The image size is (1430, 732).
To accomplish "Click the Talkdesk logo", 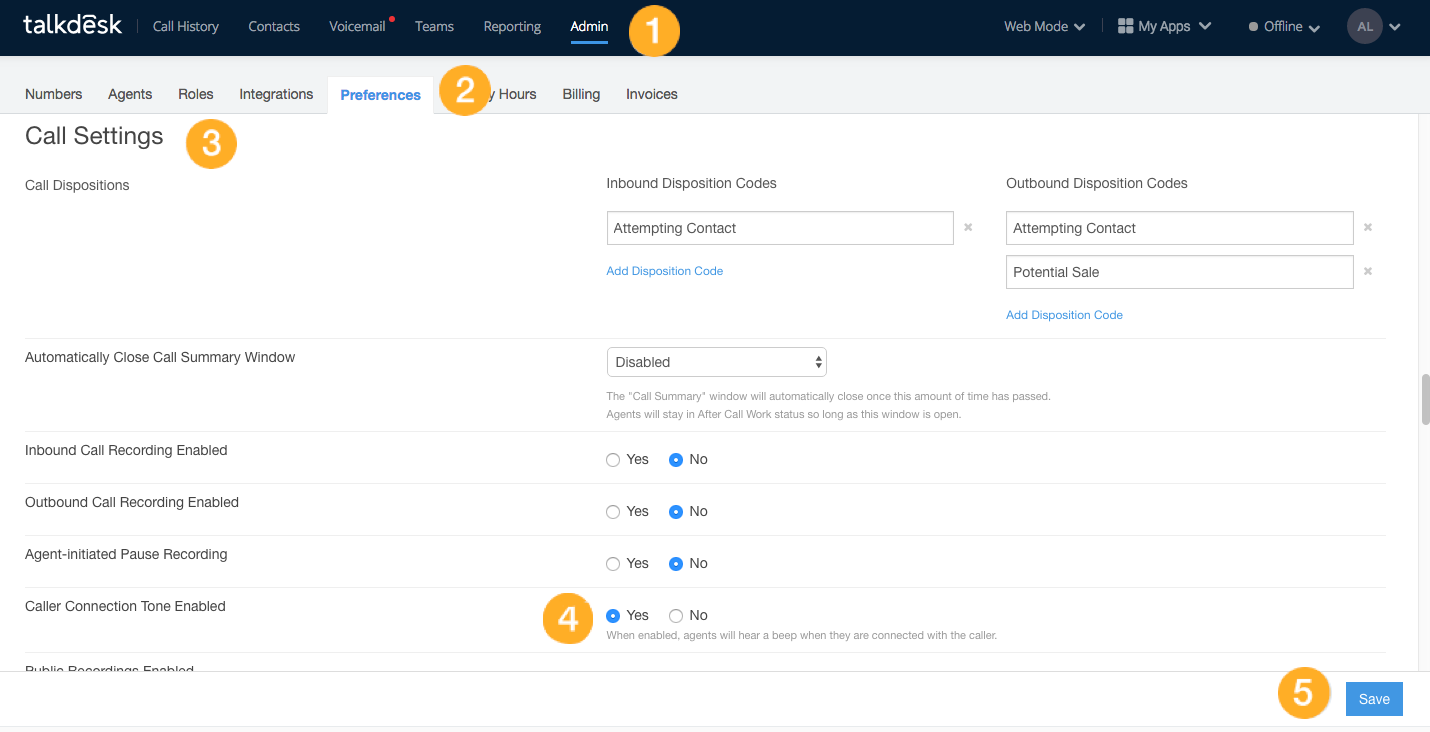I will 72,25.
